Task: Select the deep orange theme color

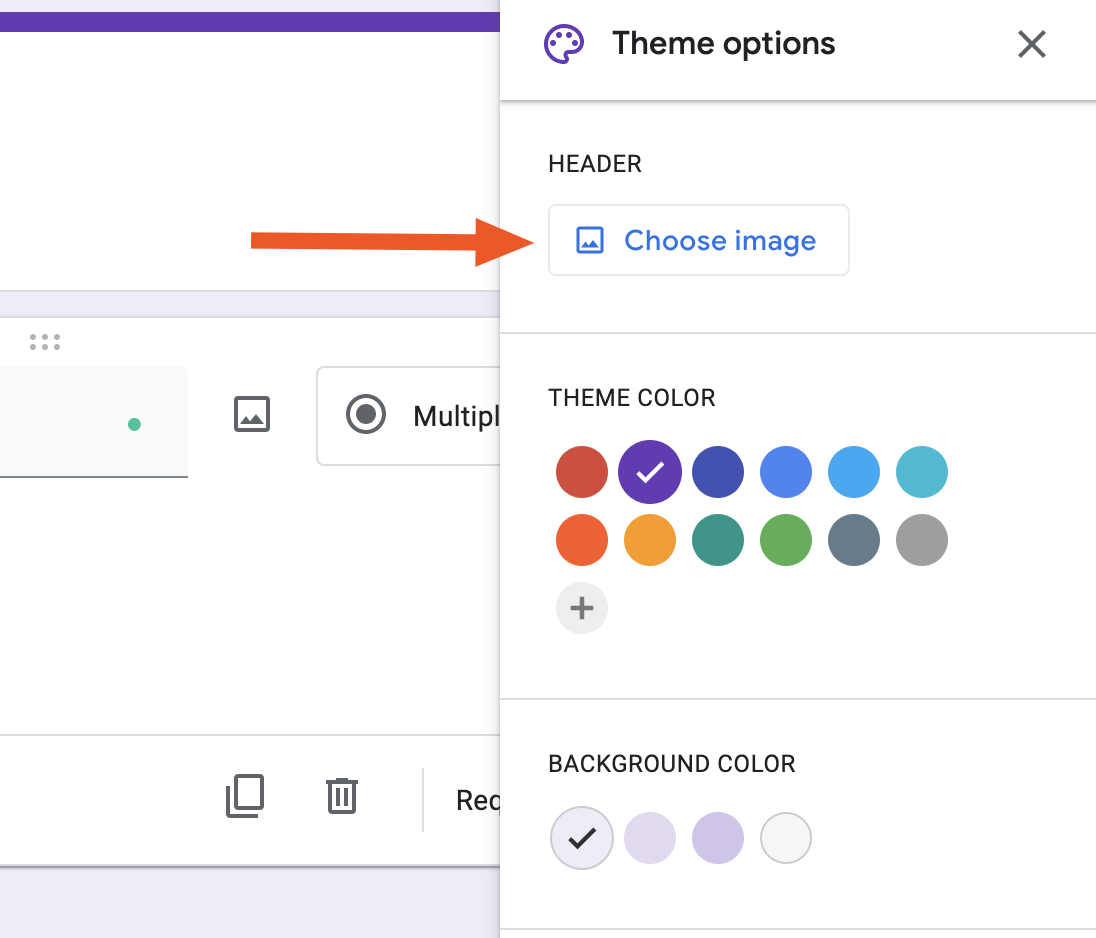Action: (582, 540)
